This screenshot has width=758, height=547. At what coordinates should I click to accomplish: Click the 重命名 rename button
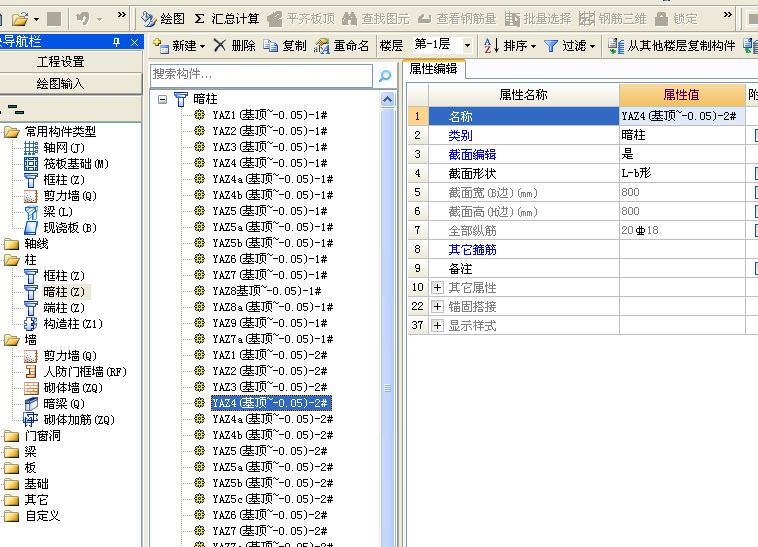(341, 46)
